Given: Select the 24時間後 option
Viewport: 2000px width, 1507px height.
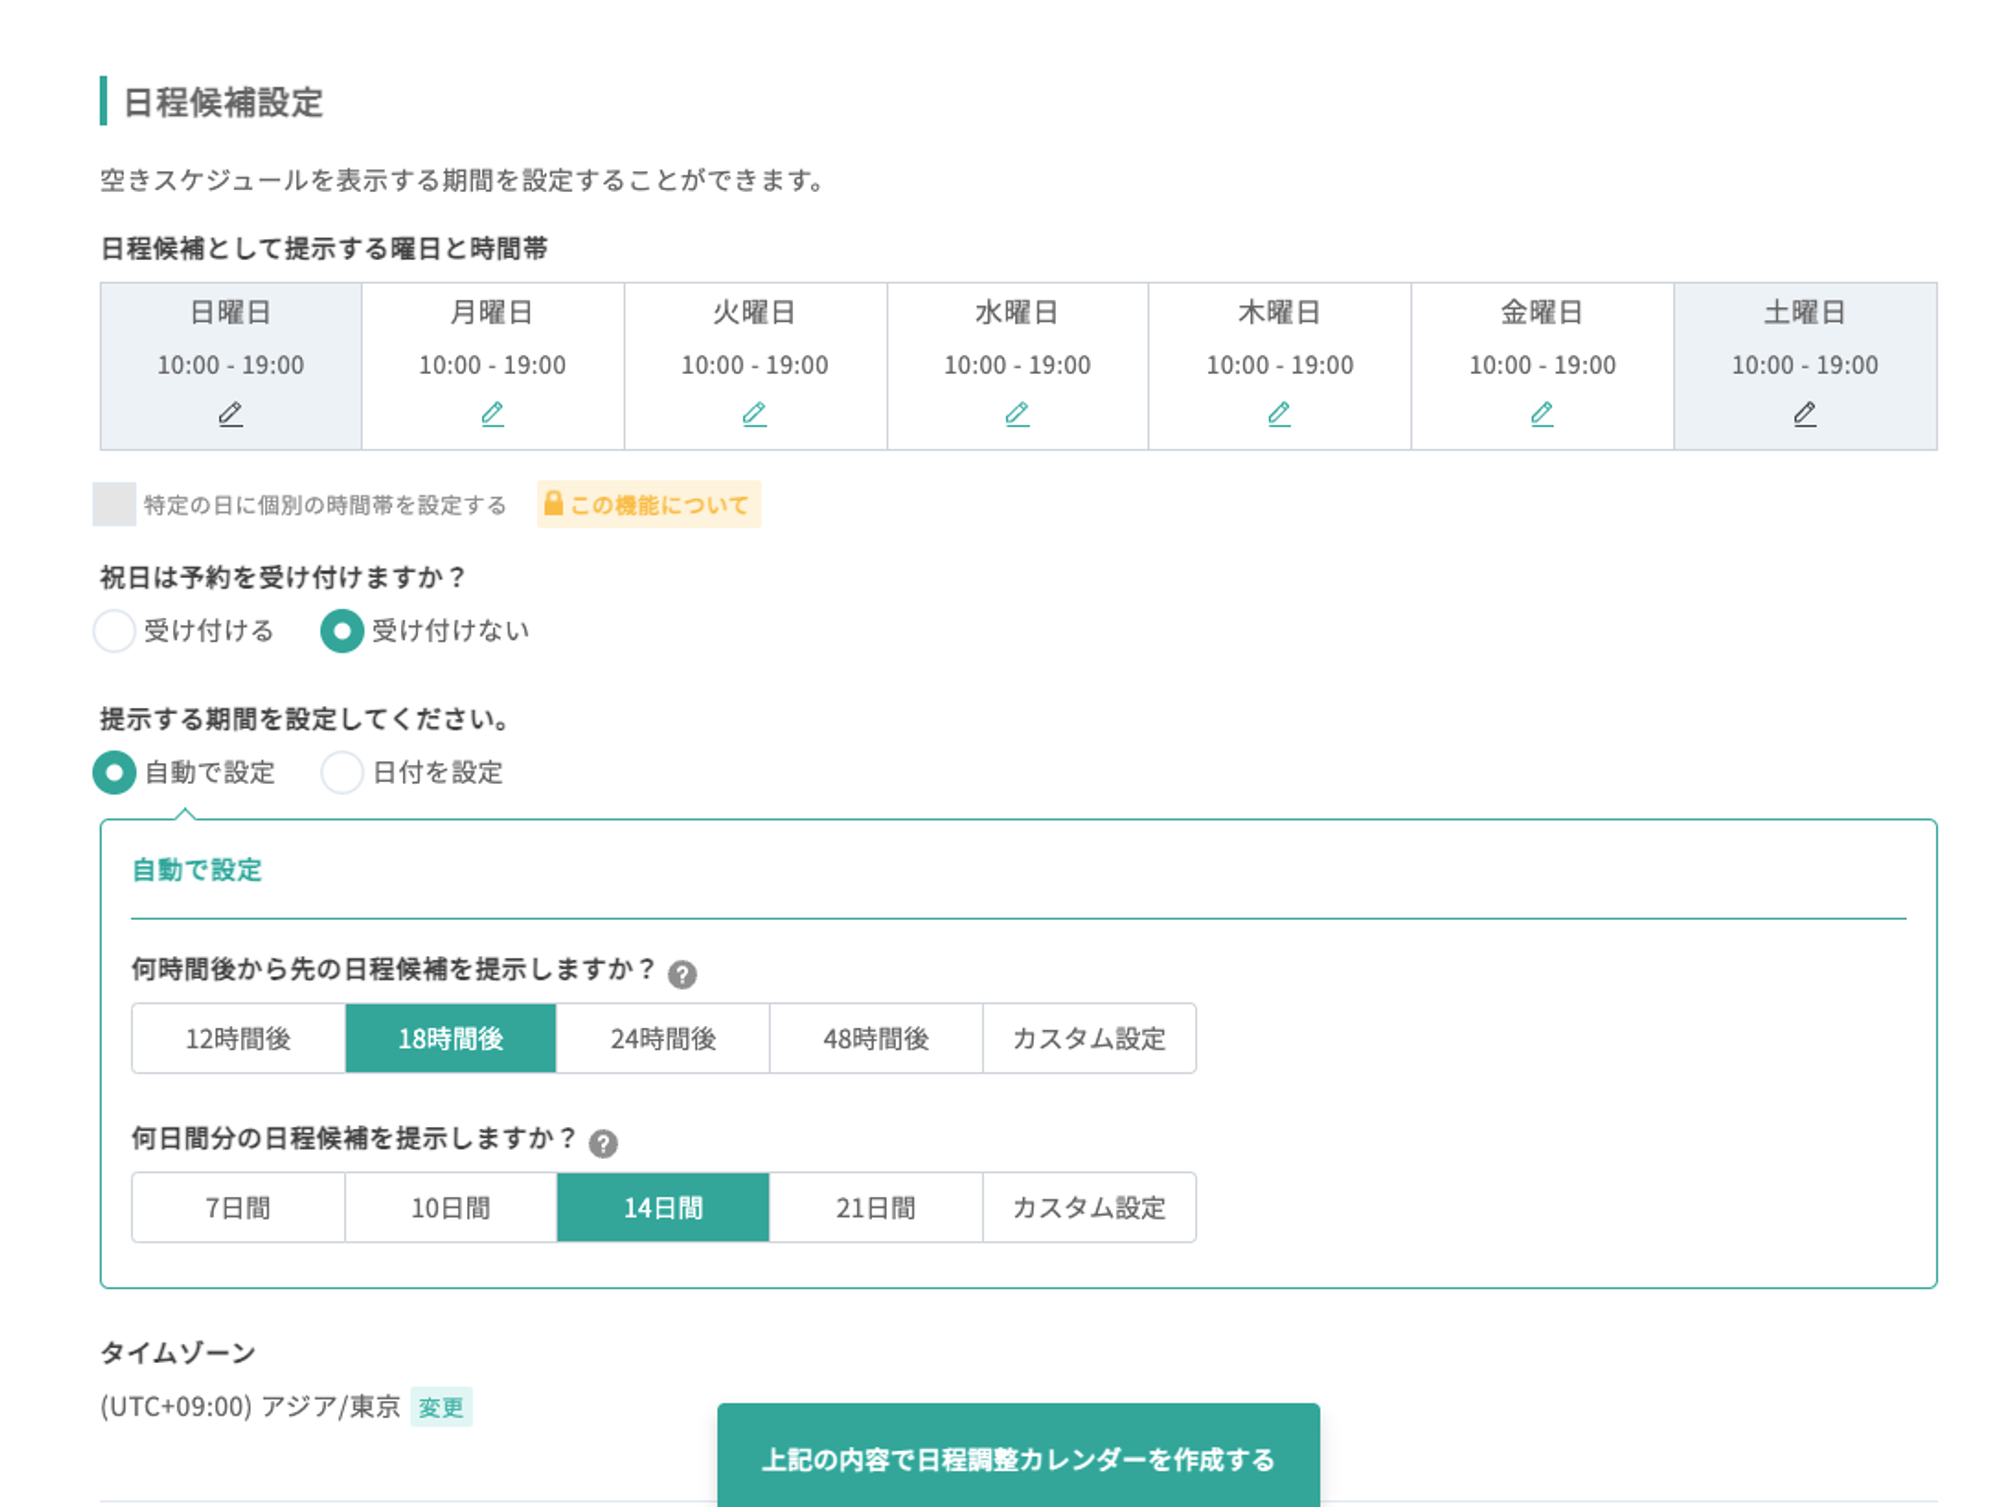Looking at the screenshot, I should tap(664, 1039).
